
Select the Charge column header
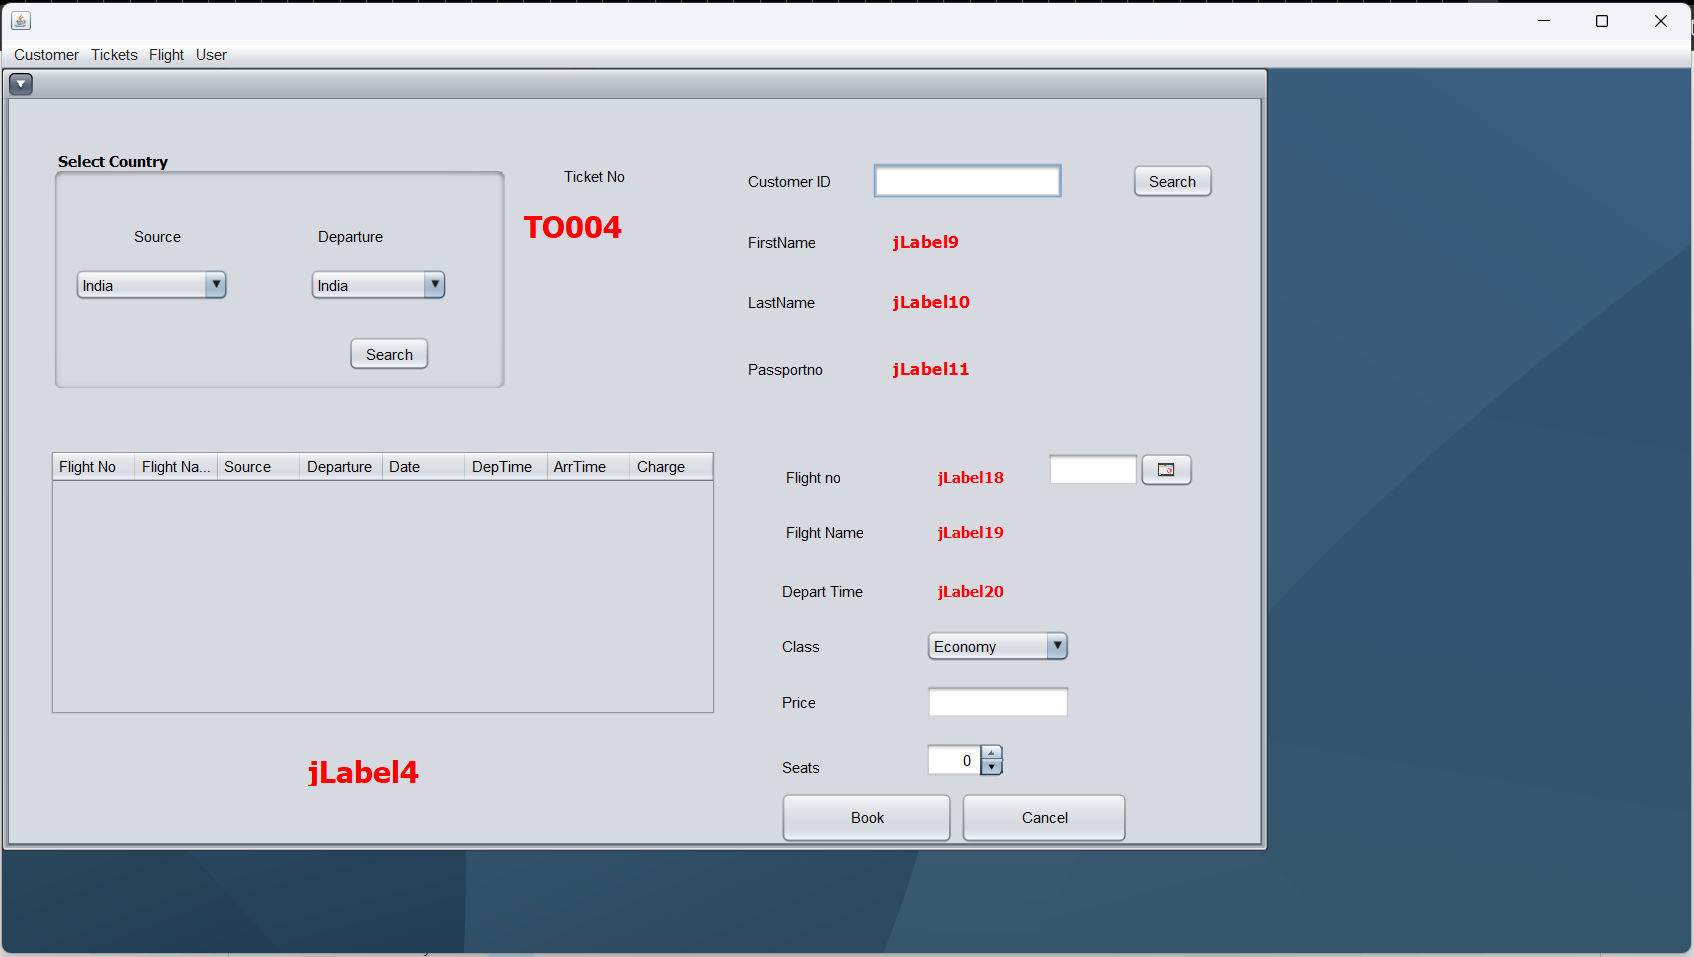coord(661,466)
